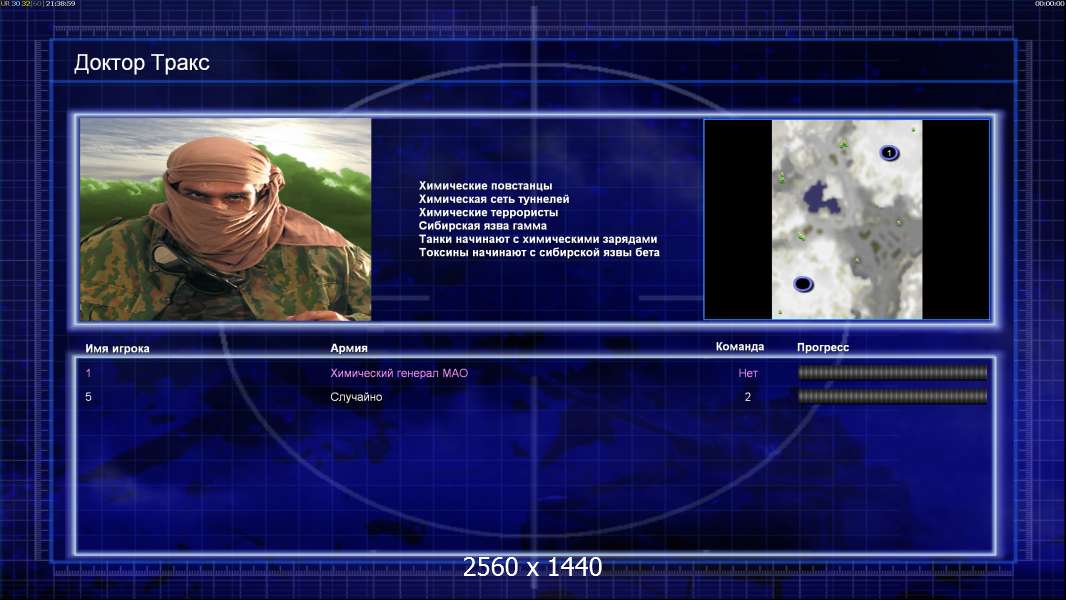Select the Доктор Тракс title heading
1066x600 pixels.
141,63
